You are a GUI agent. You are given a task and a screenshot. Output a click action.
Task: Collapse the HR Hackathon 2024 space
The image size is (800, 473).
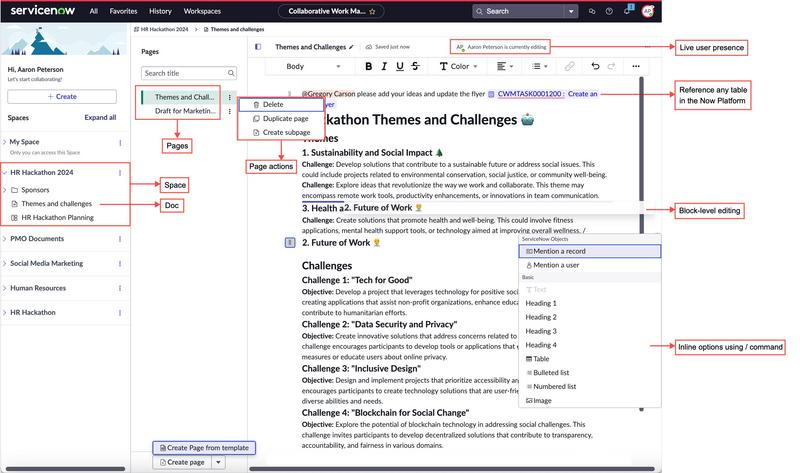5,172
